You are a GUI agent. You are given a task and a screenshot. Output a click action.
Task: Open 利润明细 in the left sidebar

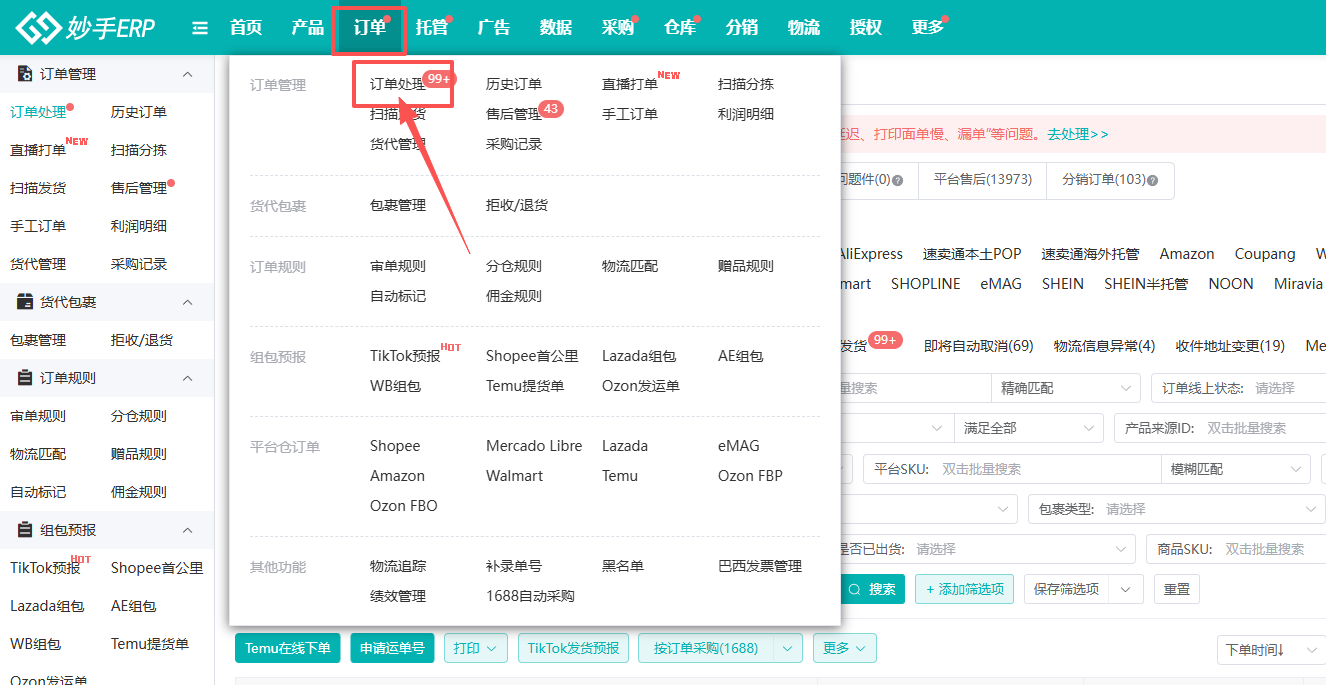pyautogui.click(x=139, y=226)
